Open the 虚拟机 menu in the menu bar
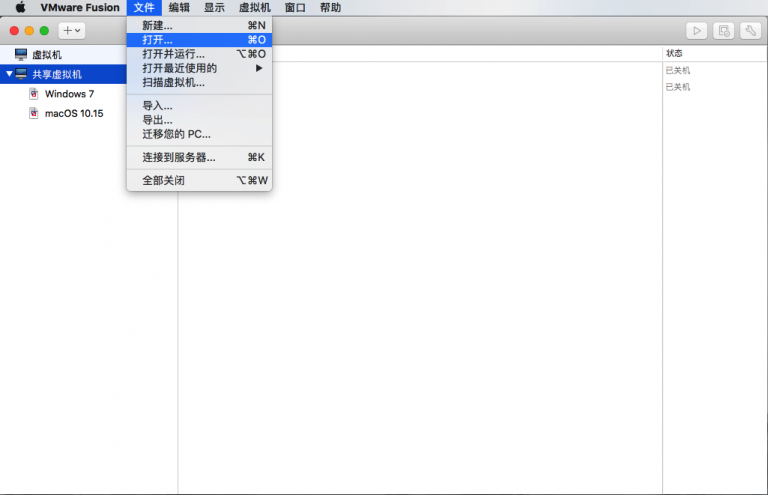This screenshot has height=495, width=768. tap(254, 7)
